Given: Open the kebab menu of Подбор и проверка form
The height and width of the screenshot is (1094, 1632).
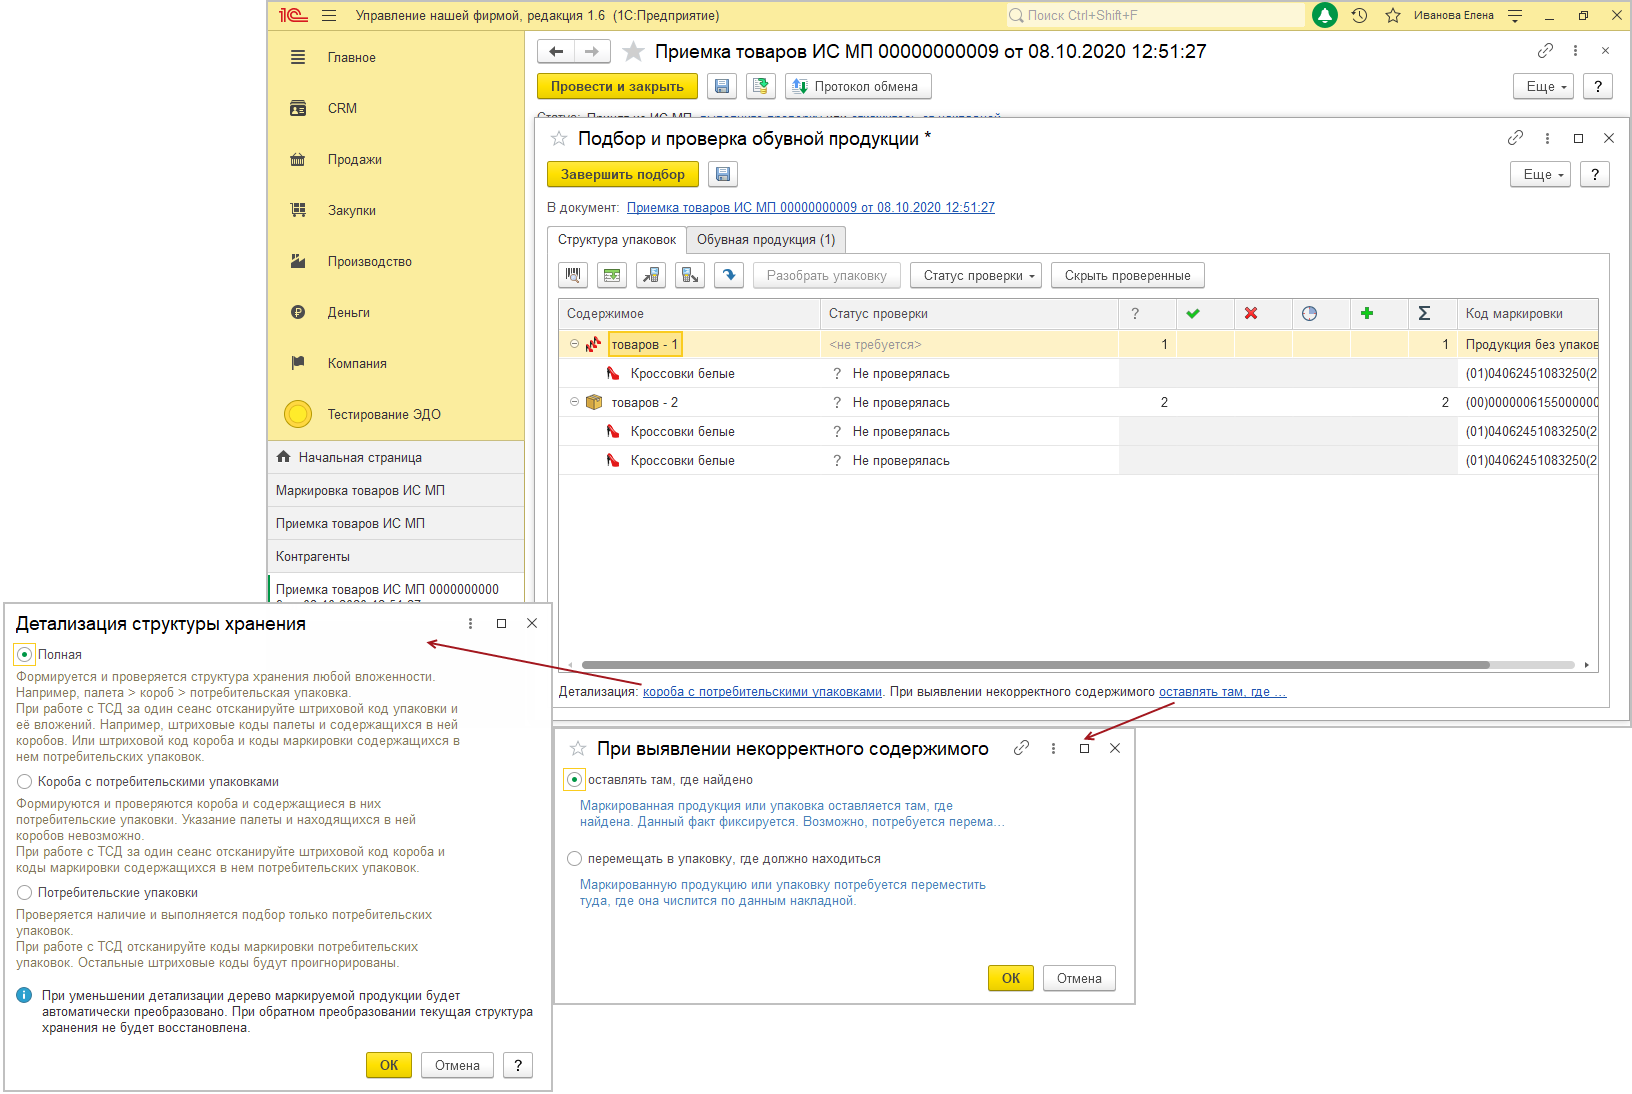Looking at the screenshot, I should tap(1547, 138).
